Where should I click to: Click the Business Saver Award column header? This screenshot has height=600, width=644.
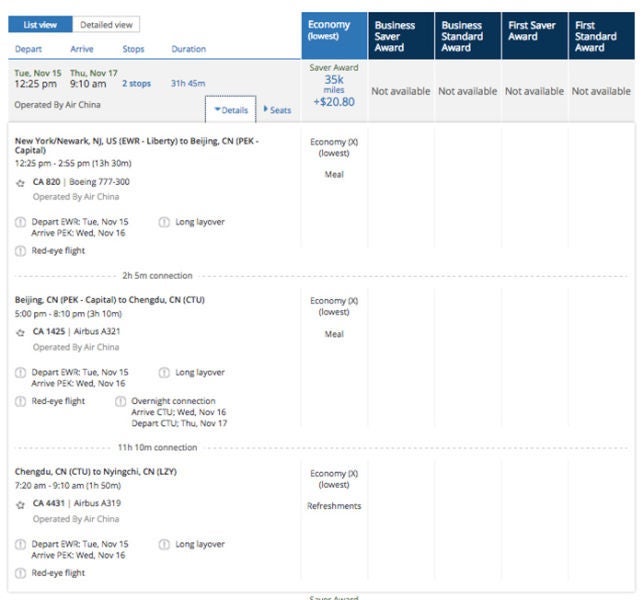click(x=400, y=36)
